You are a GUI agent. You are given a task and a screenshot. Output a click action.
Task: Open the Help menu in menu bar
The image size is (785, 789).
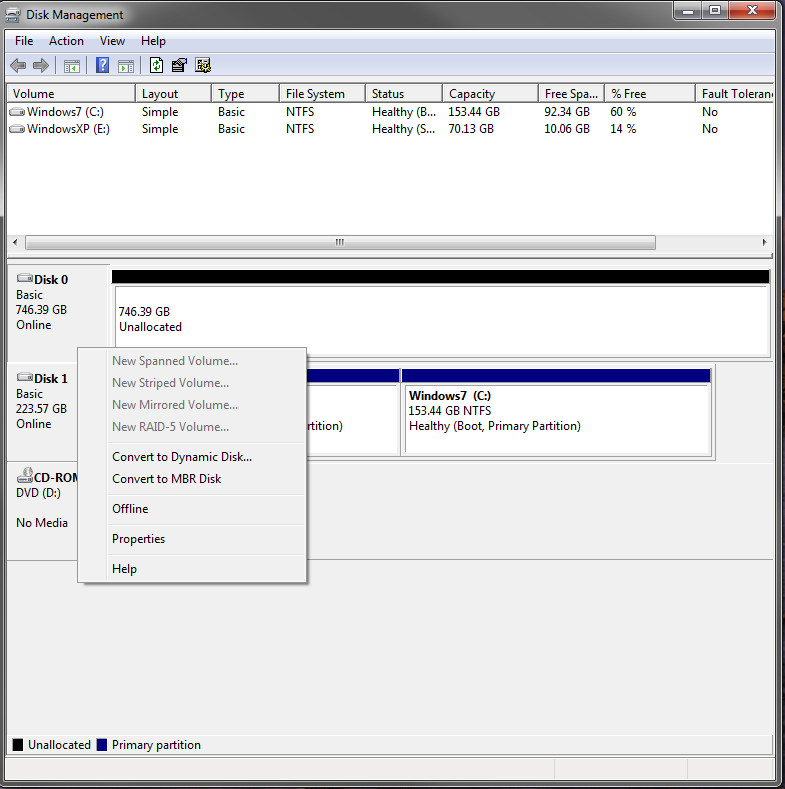[x=153, y=41]
